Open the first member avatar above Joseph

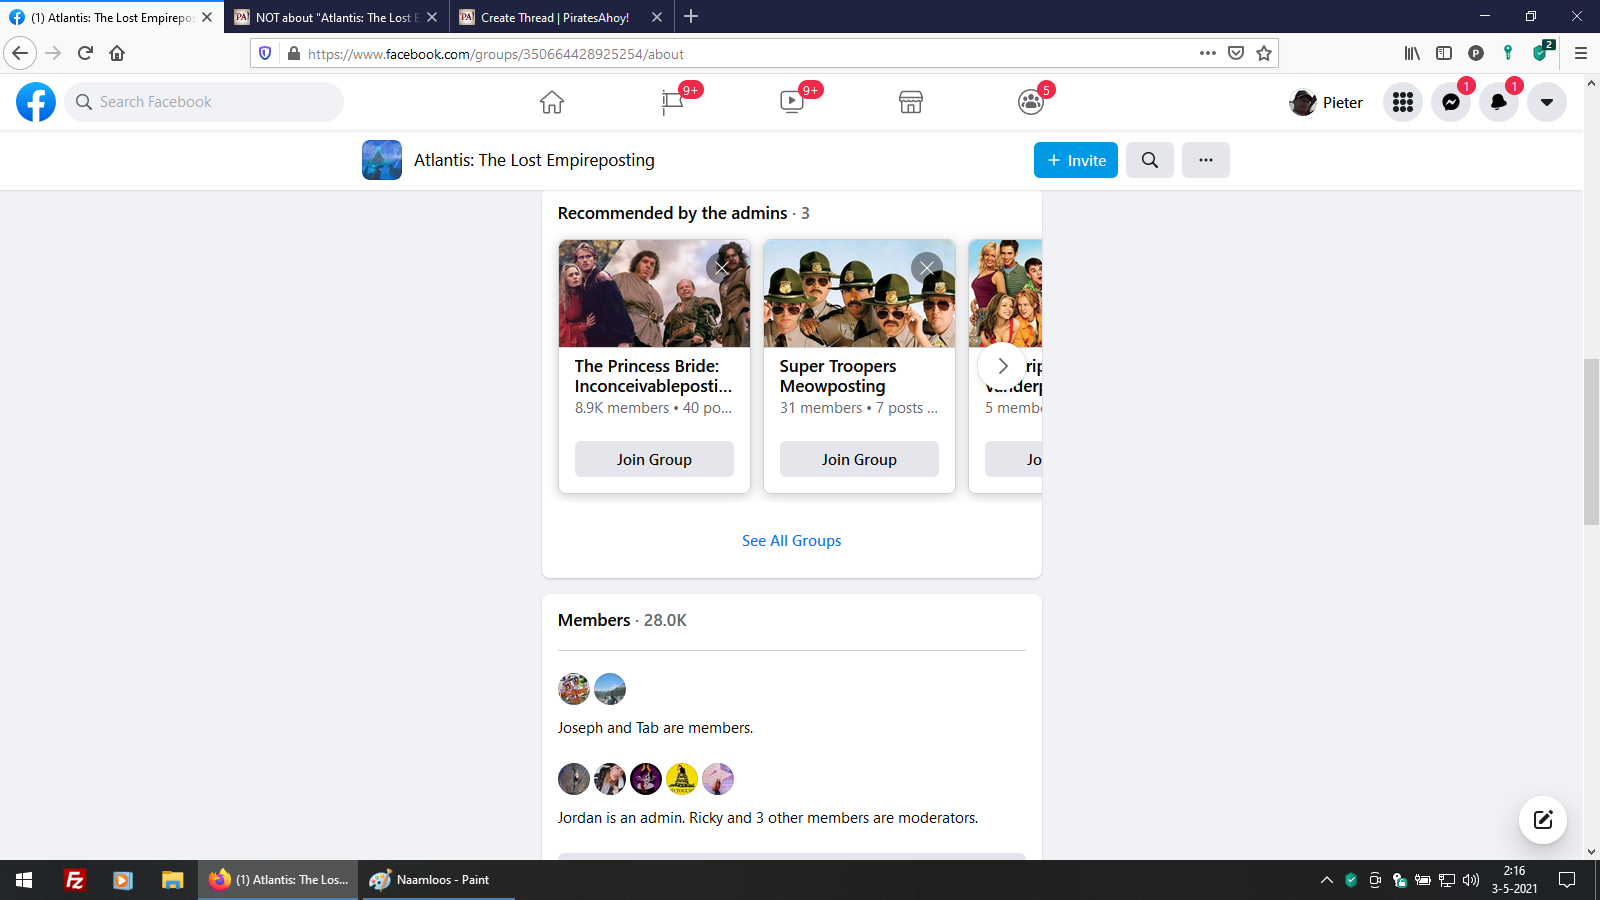click(574, 689)
